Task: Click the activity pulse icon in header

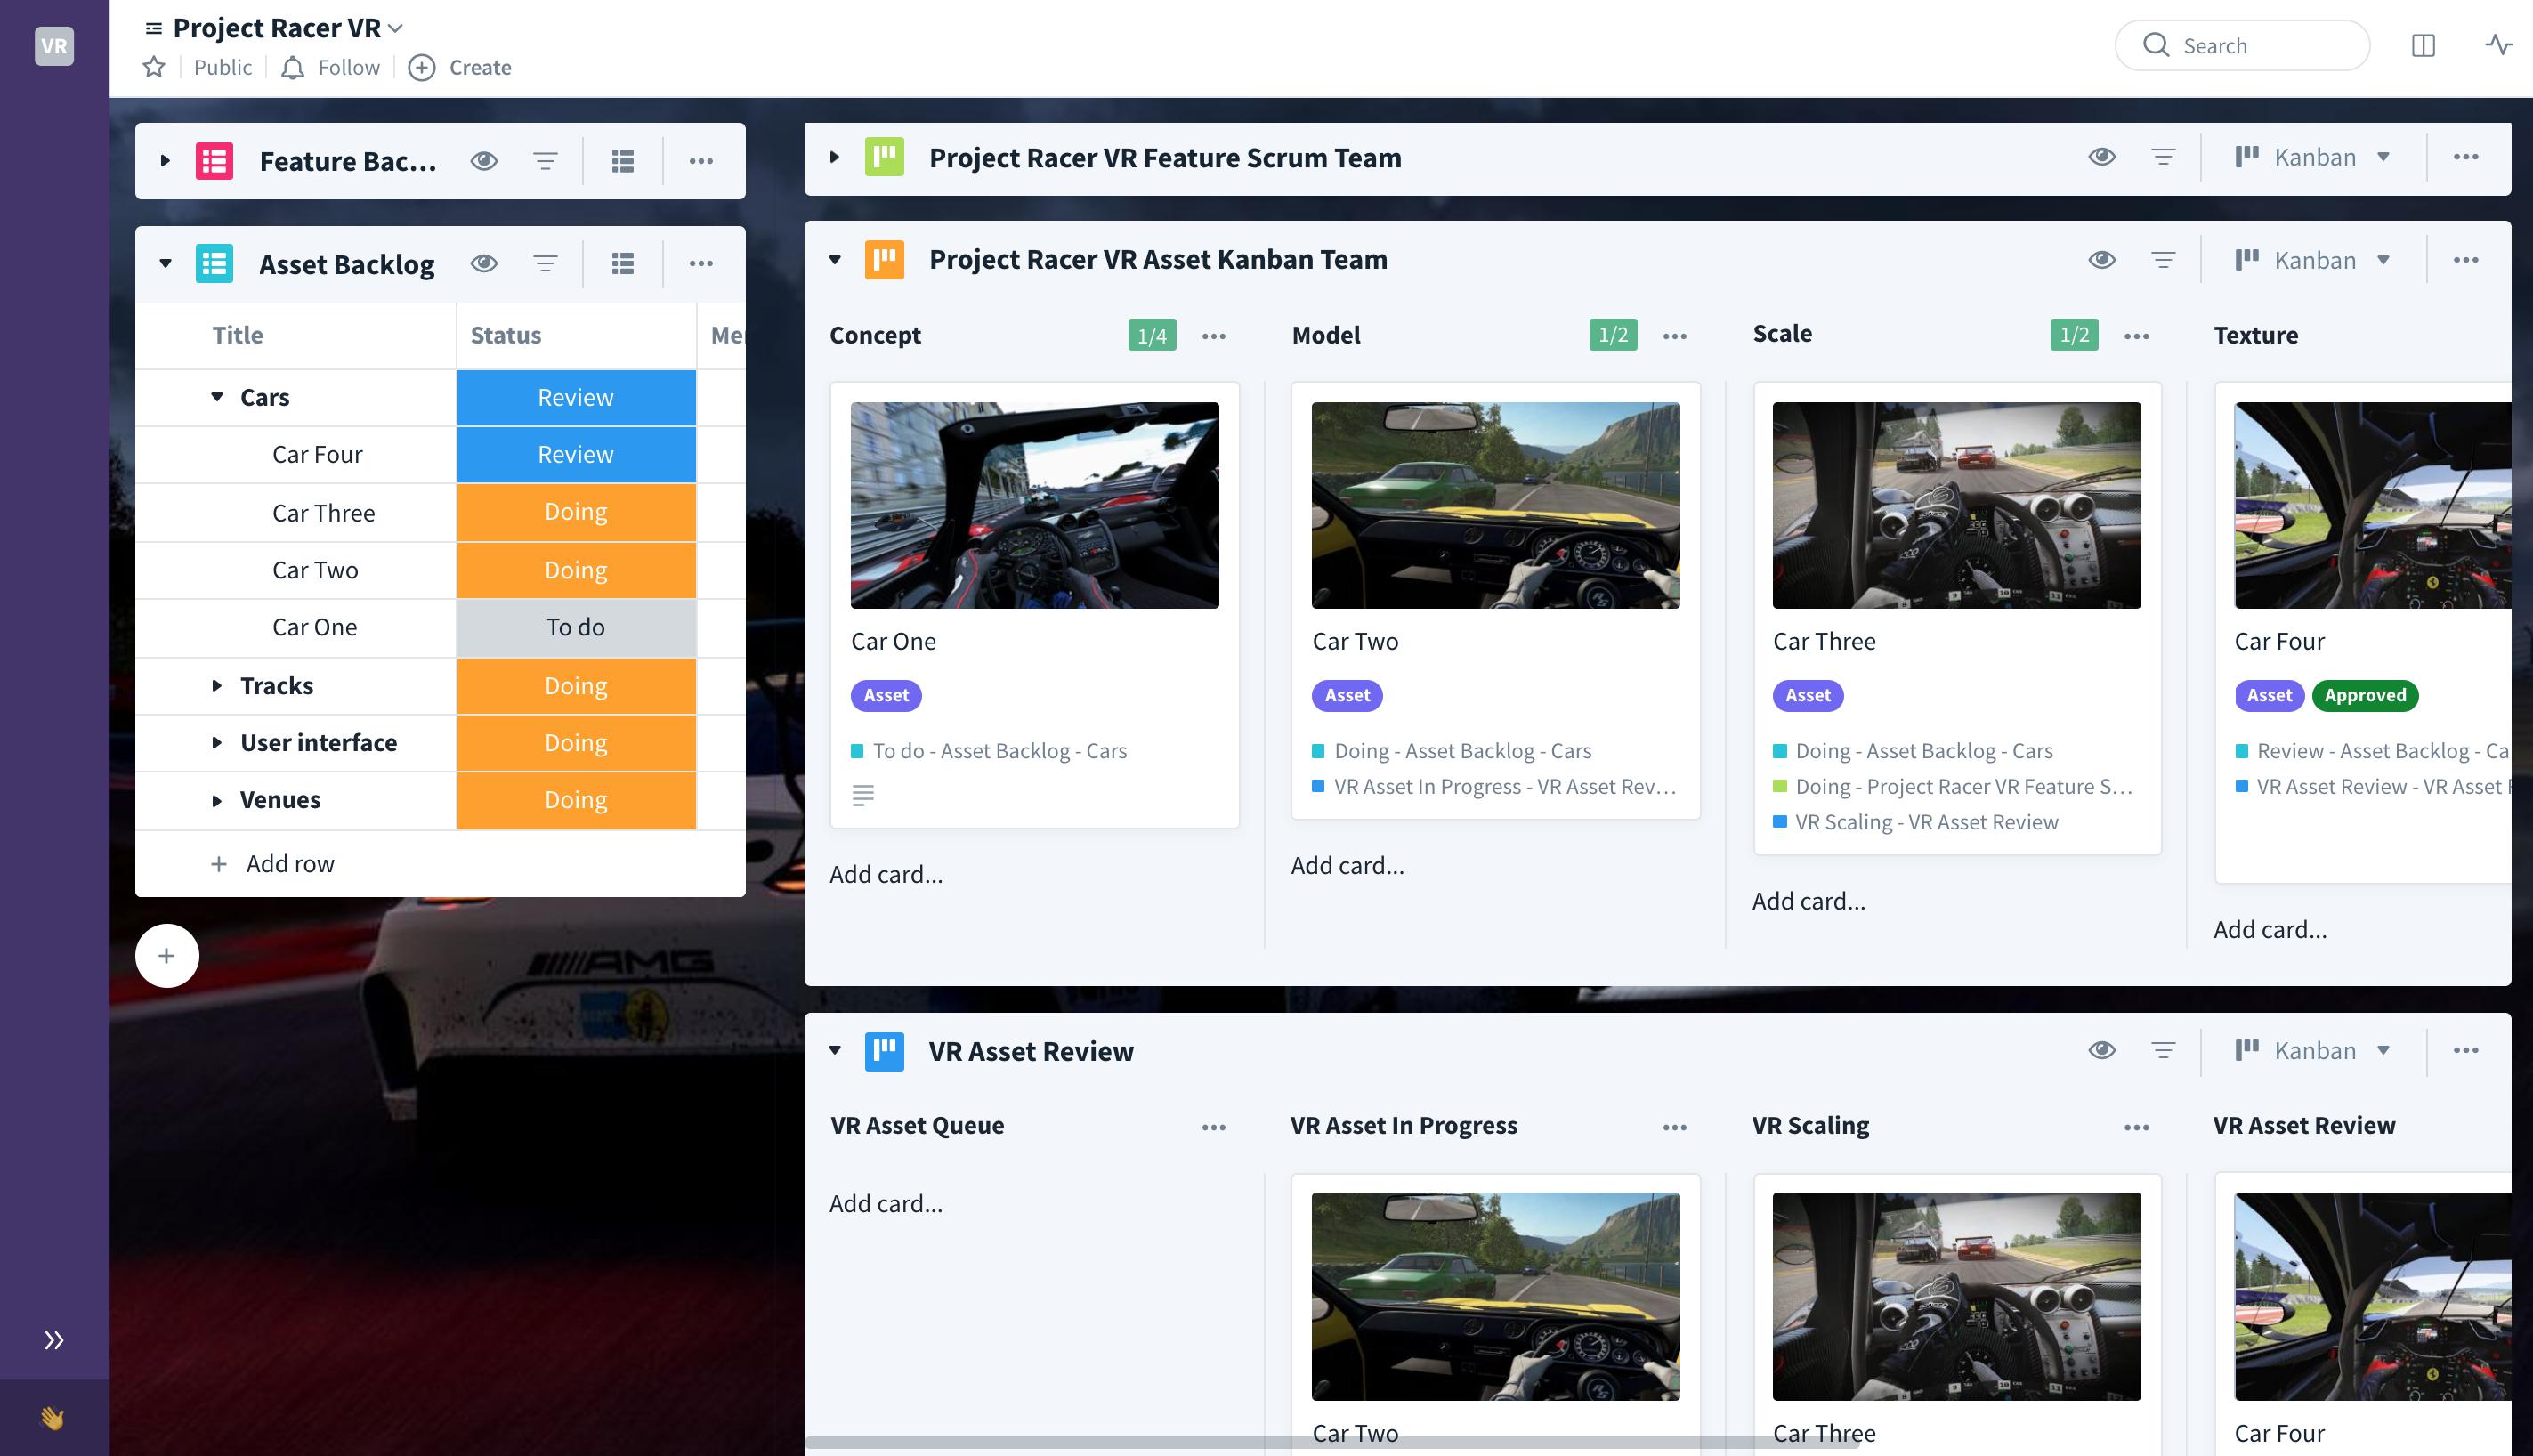Action: [x=2498, y=45]
